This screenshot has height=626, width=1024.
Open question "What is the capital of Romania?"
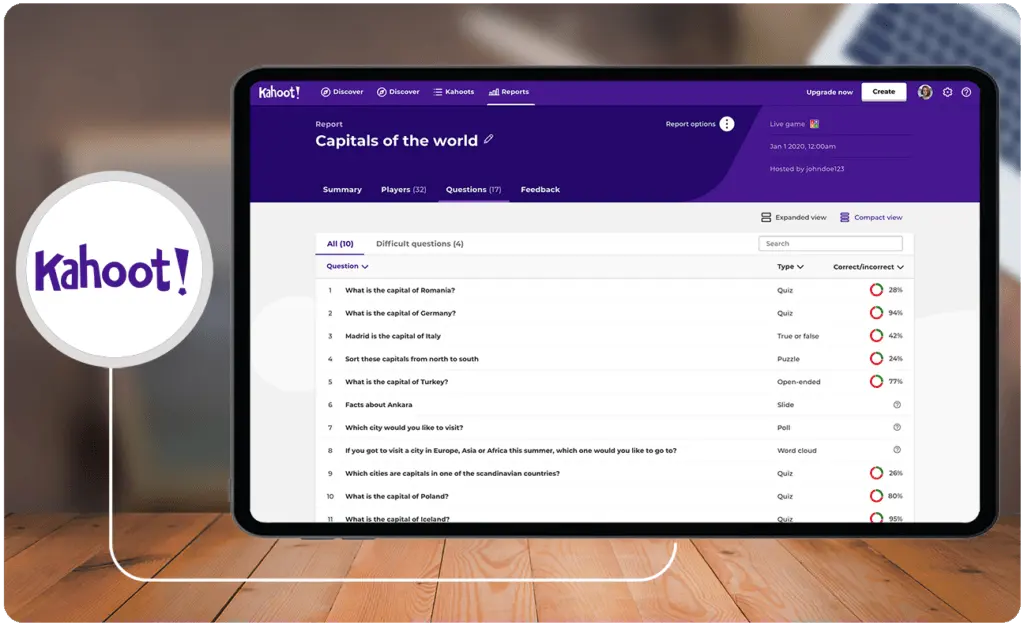pos(400,290)
